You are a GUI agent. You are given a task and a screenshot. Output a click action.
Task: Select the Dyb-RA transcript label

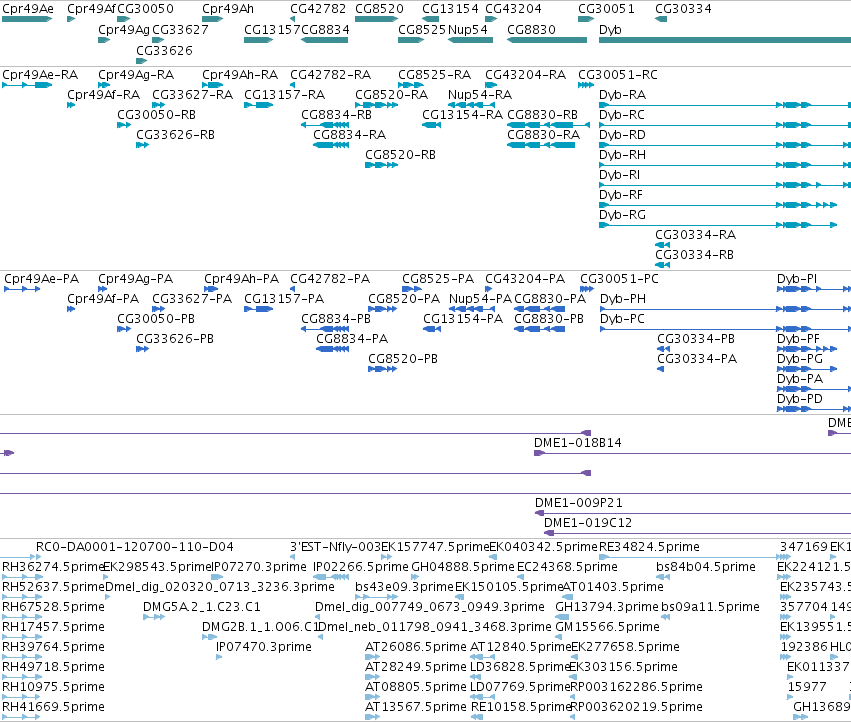coord(623,95)
